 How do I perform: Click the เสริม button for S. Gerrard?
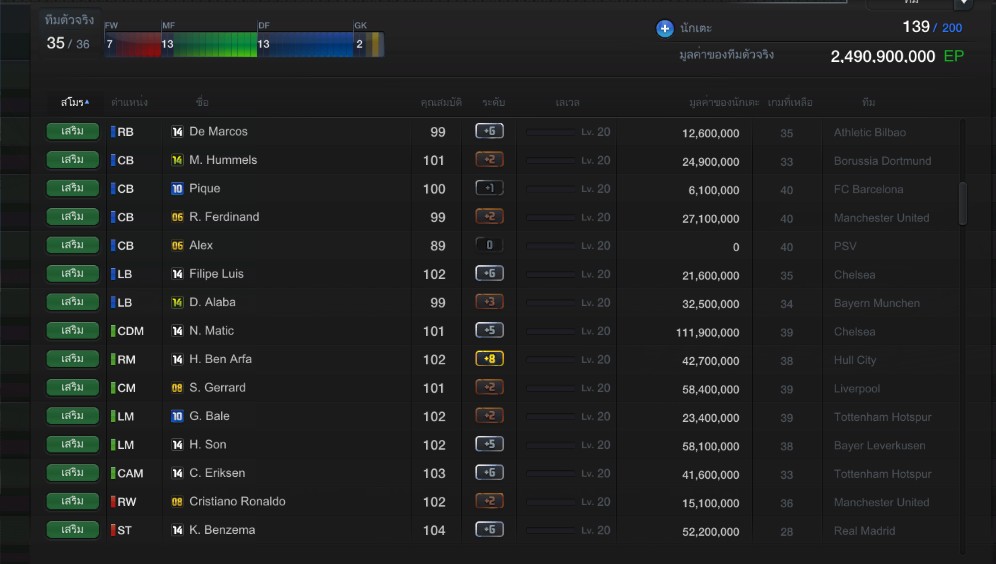coord(72,387)
